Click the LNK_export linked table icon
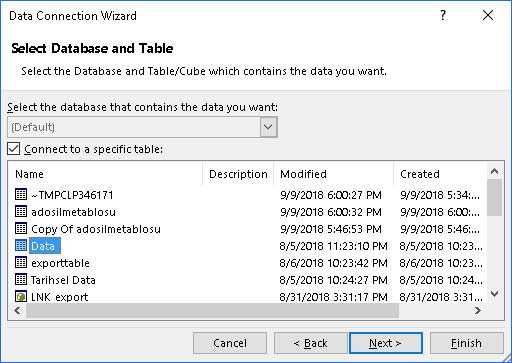The width and height of the screenshot is (512, 363). pos(21,296)
